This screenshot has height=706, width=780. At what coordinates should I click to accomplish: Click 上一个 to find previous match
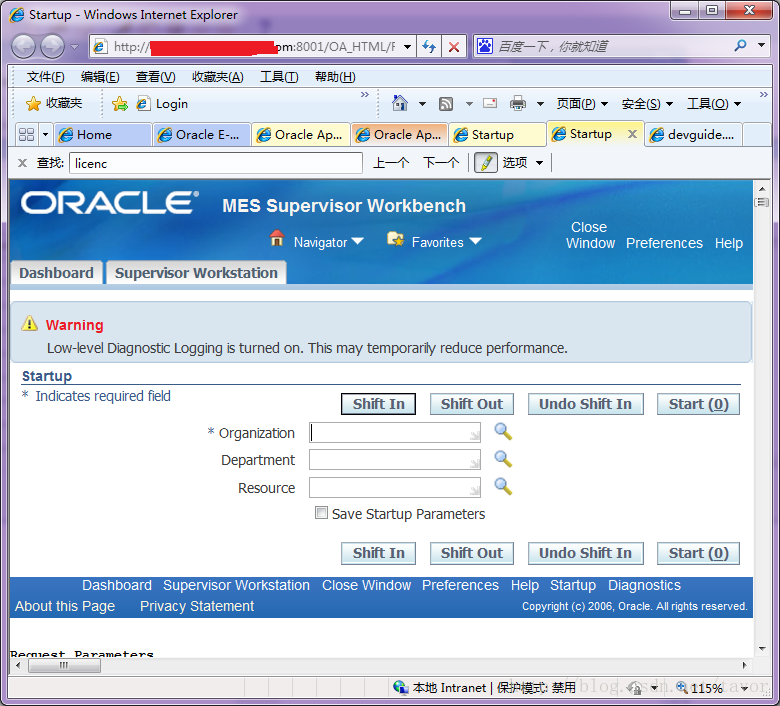pyautogui.click(x=391, y=163)
